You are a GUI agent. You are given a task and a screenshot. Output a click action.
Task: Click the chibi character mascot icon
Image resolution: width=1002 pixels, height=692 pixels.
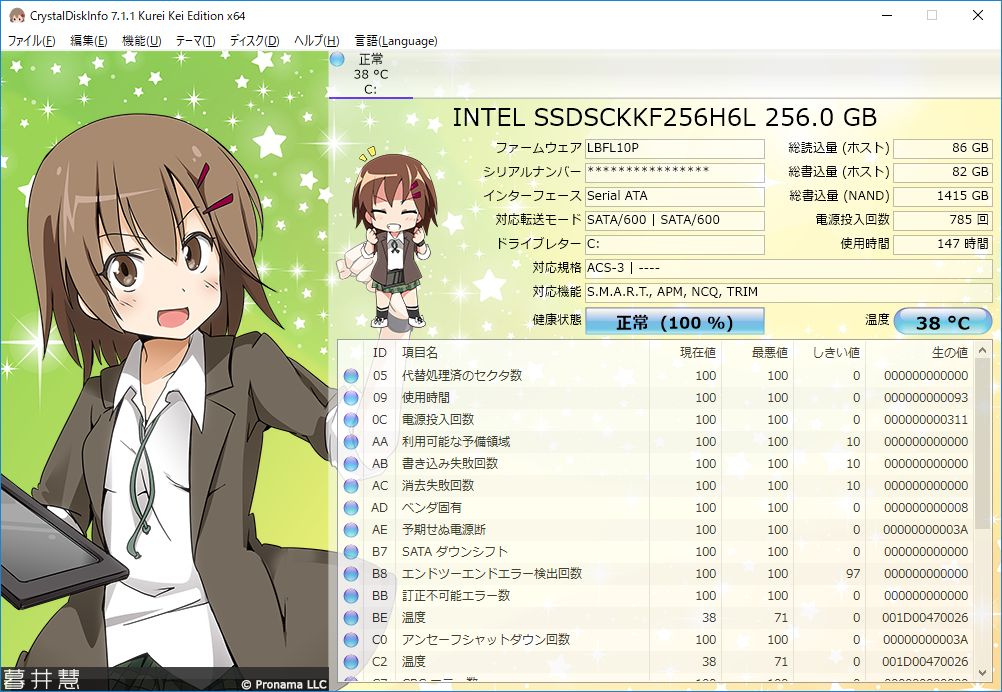coord(392,238)
